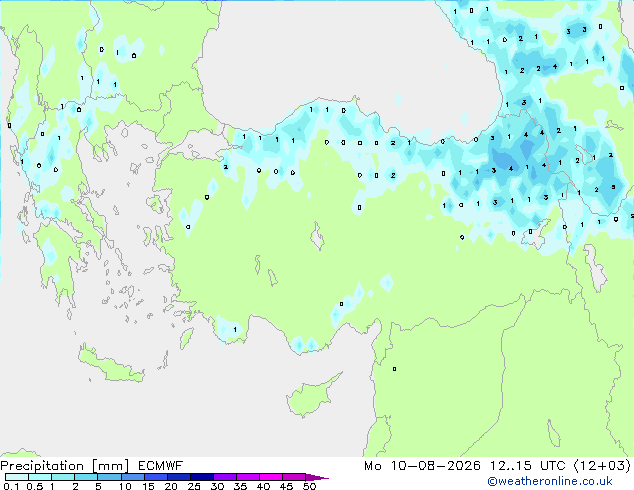The height and width of the screenshot is (490, 634).
Task: Click the '30' legend scale label
Action: coord(217,486)
